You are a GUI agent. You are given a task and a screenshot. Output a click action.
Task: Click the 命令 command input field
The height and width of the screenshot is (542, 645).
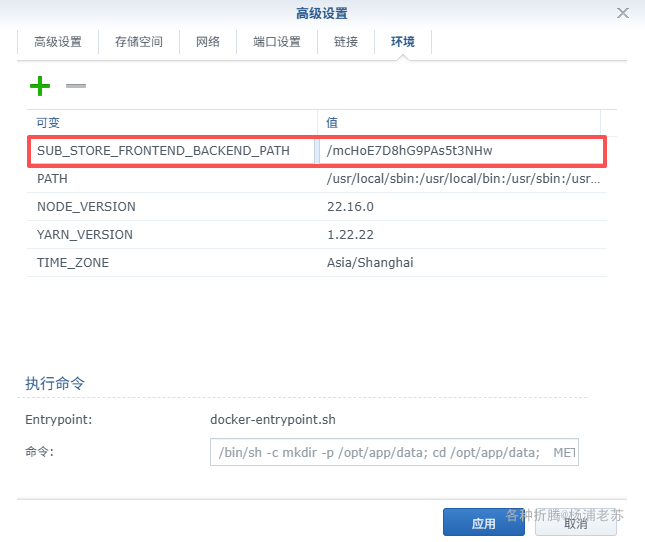pos(394,452)
